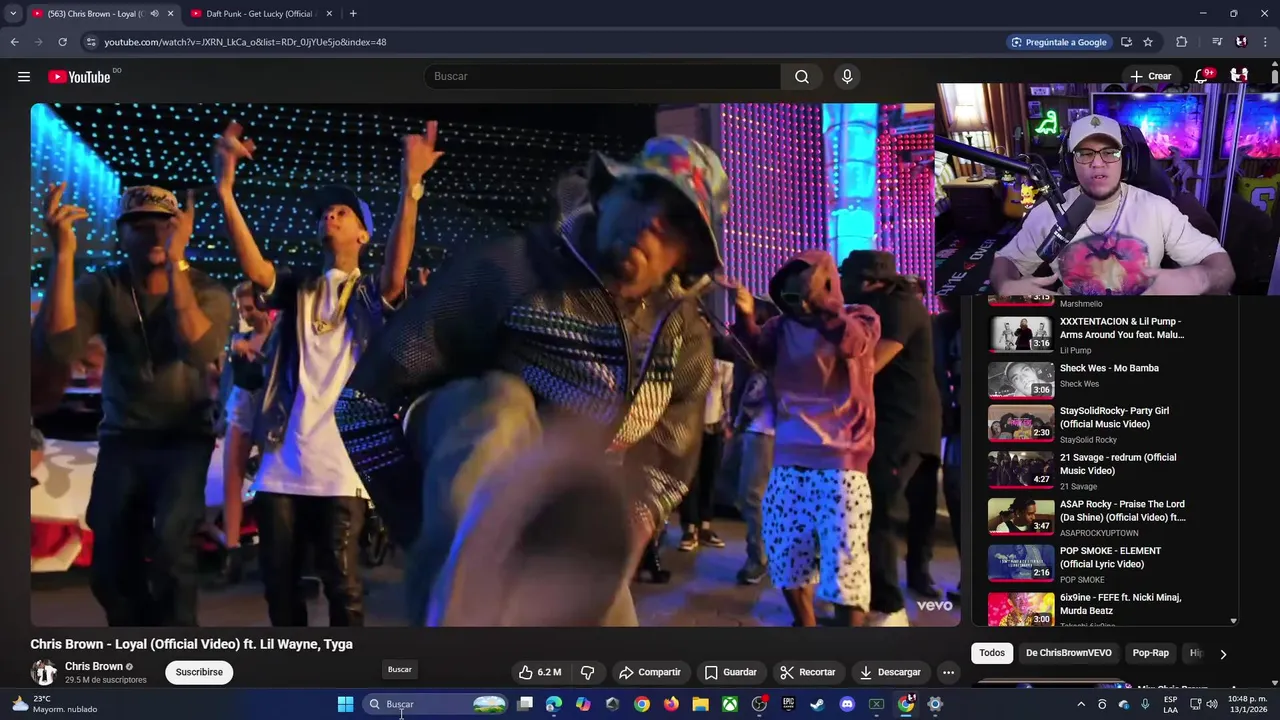Share the video via Compartir
Image resolution: width=1280 pixels, height=720 pixels.
pyautogui.click(x=650, y=672)
